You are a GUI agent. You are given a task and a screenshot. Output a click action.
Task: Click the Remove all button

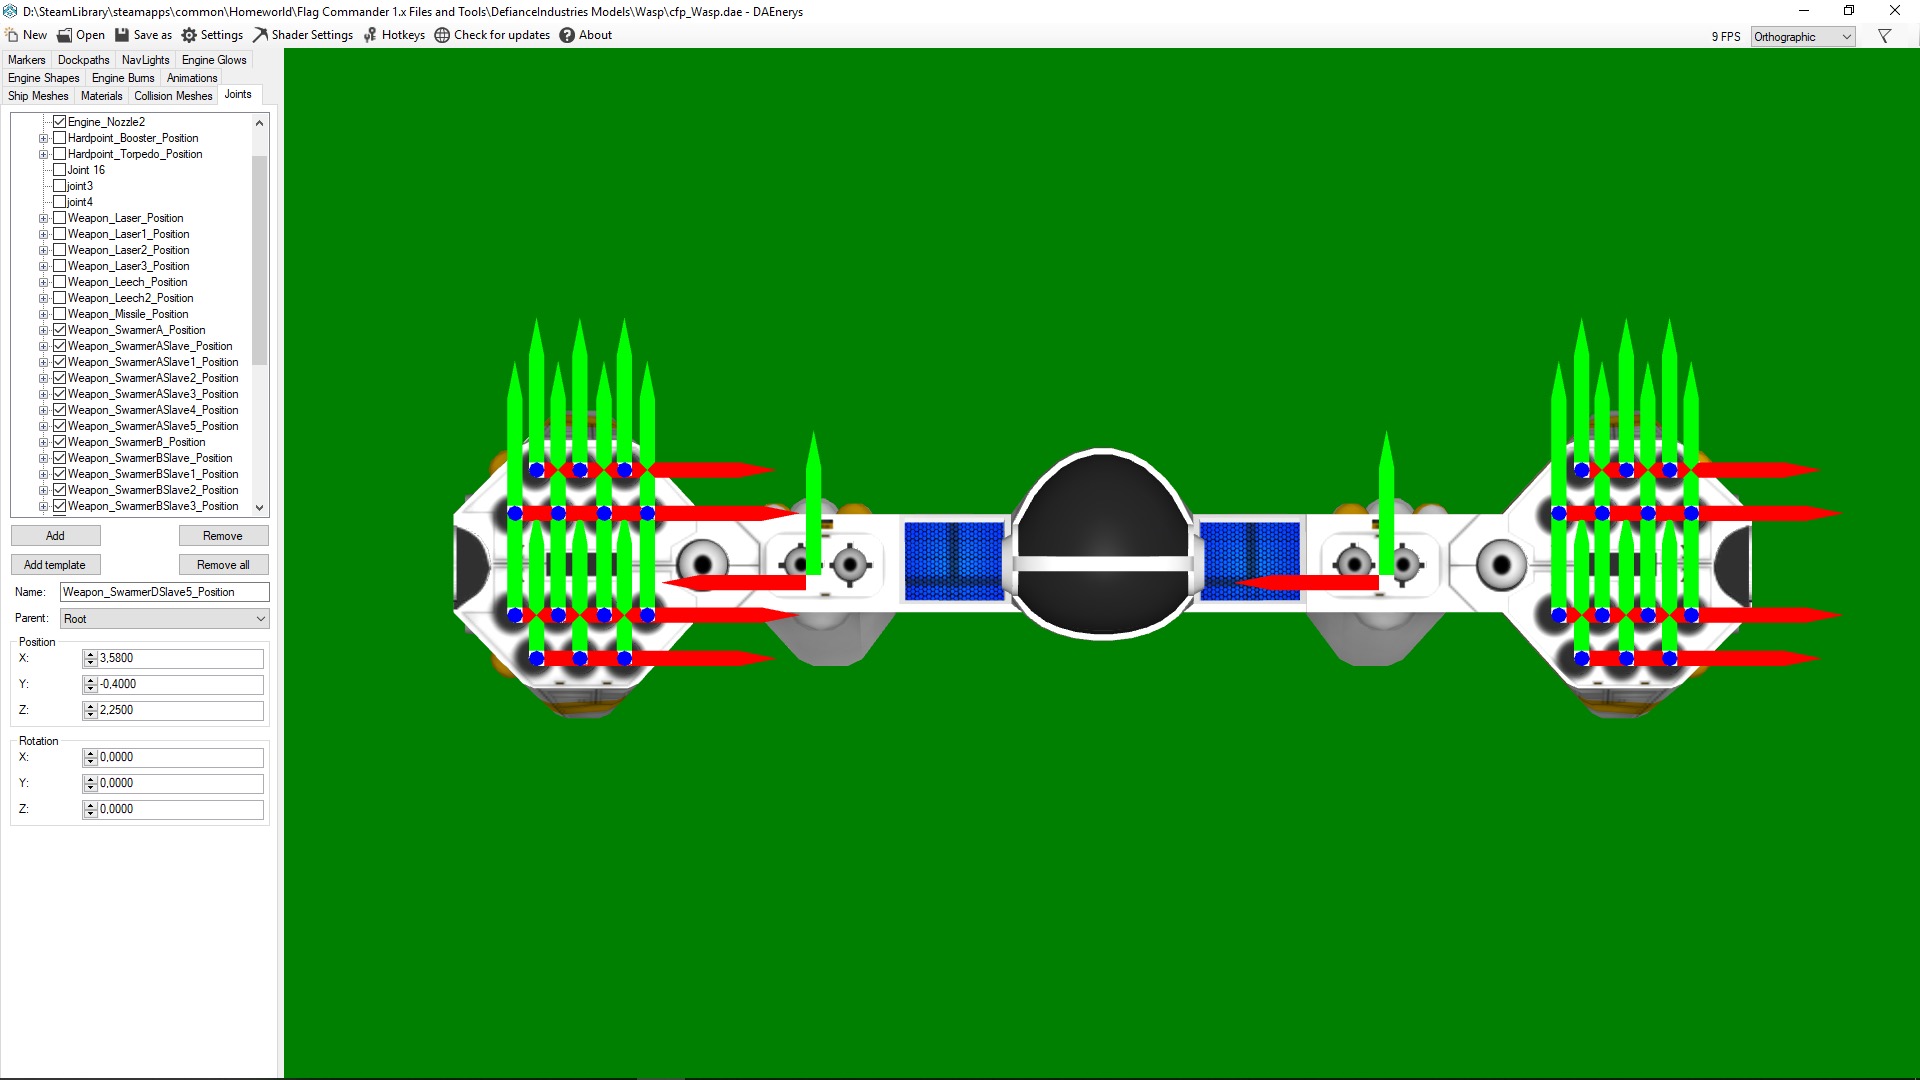pyautogui.click(x=223, y=565)
